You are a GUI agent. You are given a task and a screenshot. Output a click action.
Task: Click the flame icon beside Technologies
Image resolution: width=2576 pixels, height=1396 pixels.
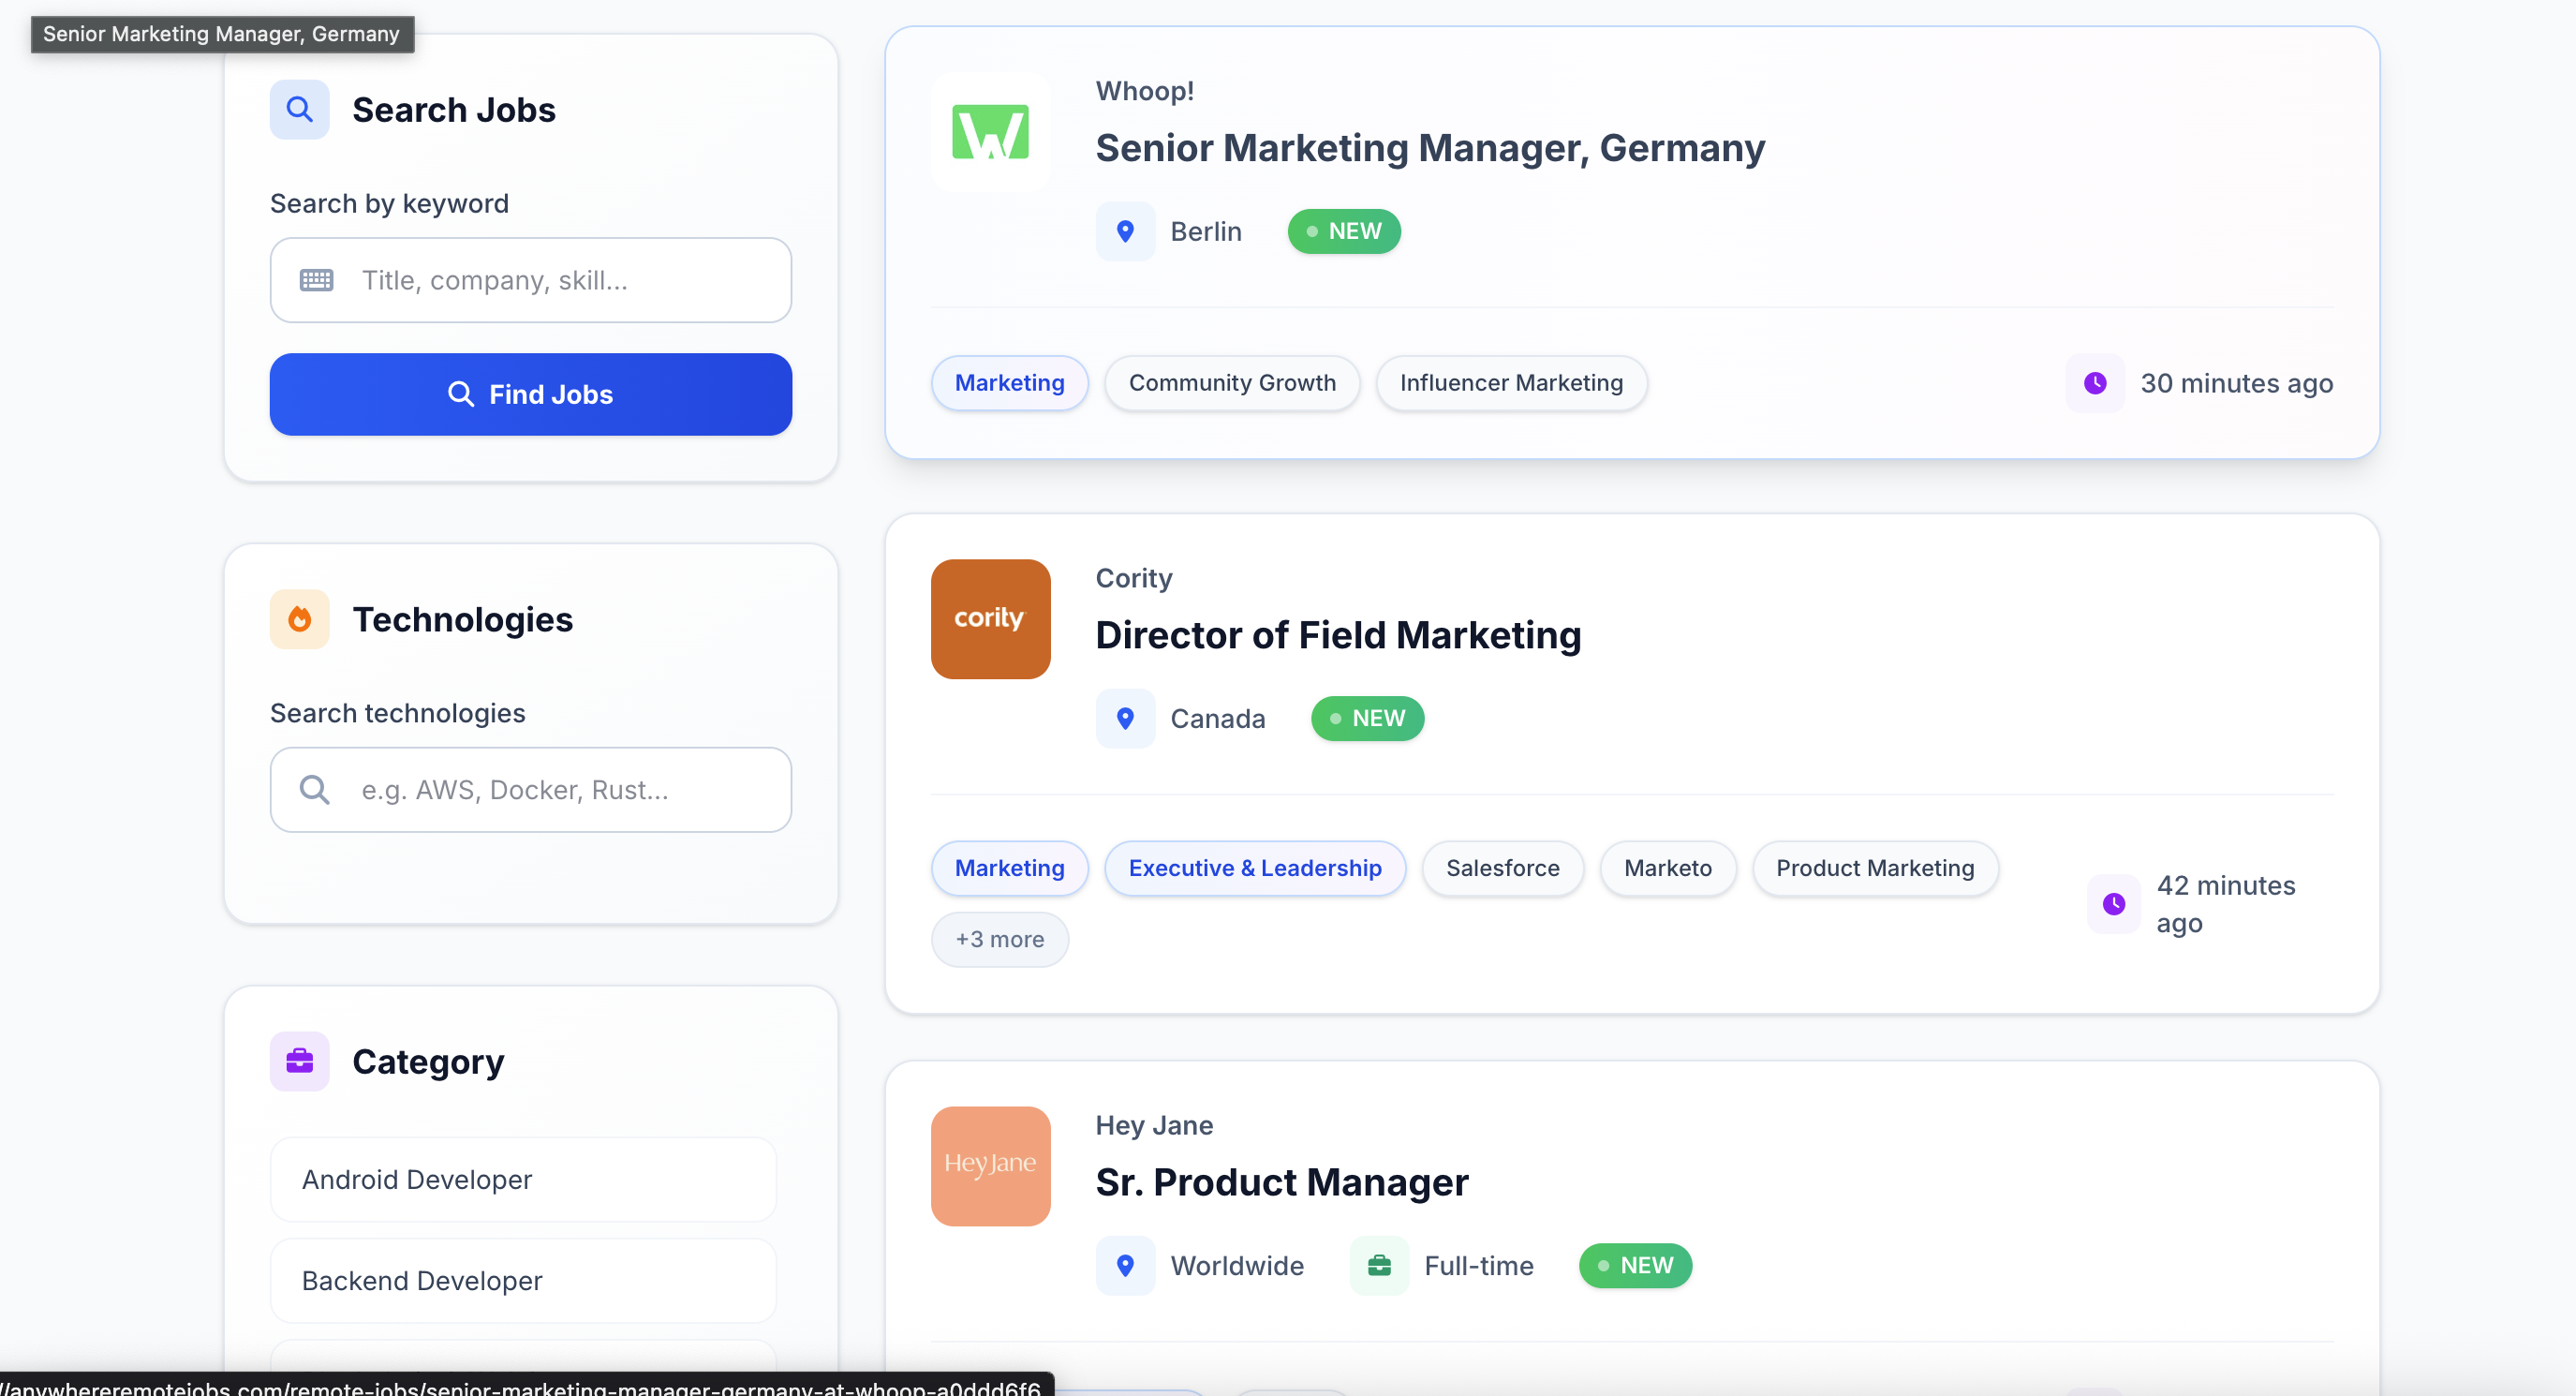(299, 619)
